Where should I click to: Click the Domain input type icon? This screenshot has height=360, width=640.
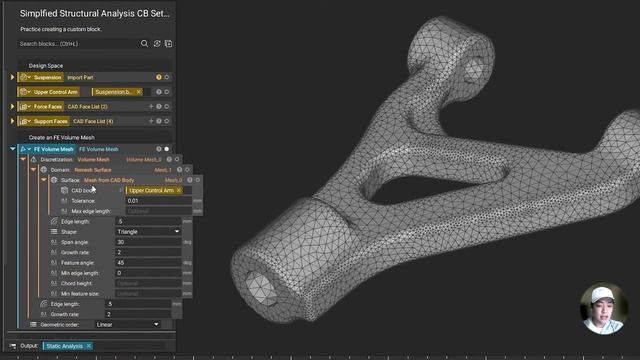pos(44,169)
